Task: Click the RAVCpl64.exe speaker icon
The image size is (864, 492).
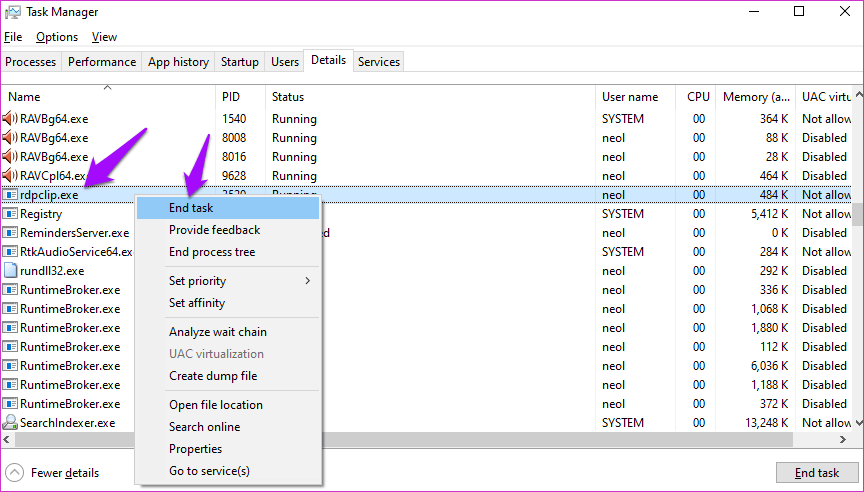Action: click(x=11, y=176)
